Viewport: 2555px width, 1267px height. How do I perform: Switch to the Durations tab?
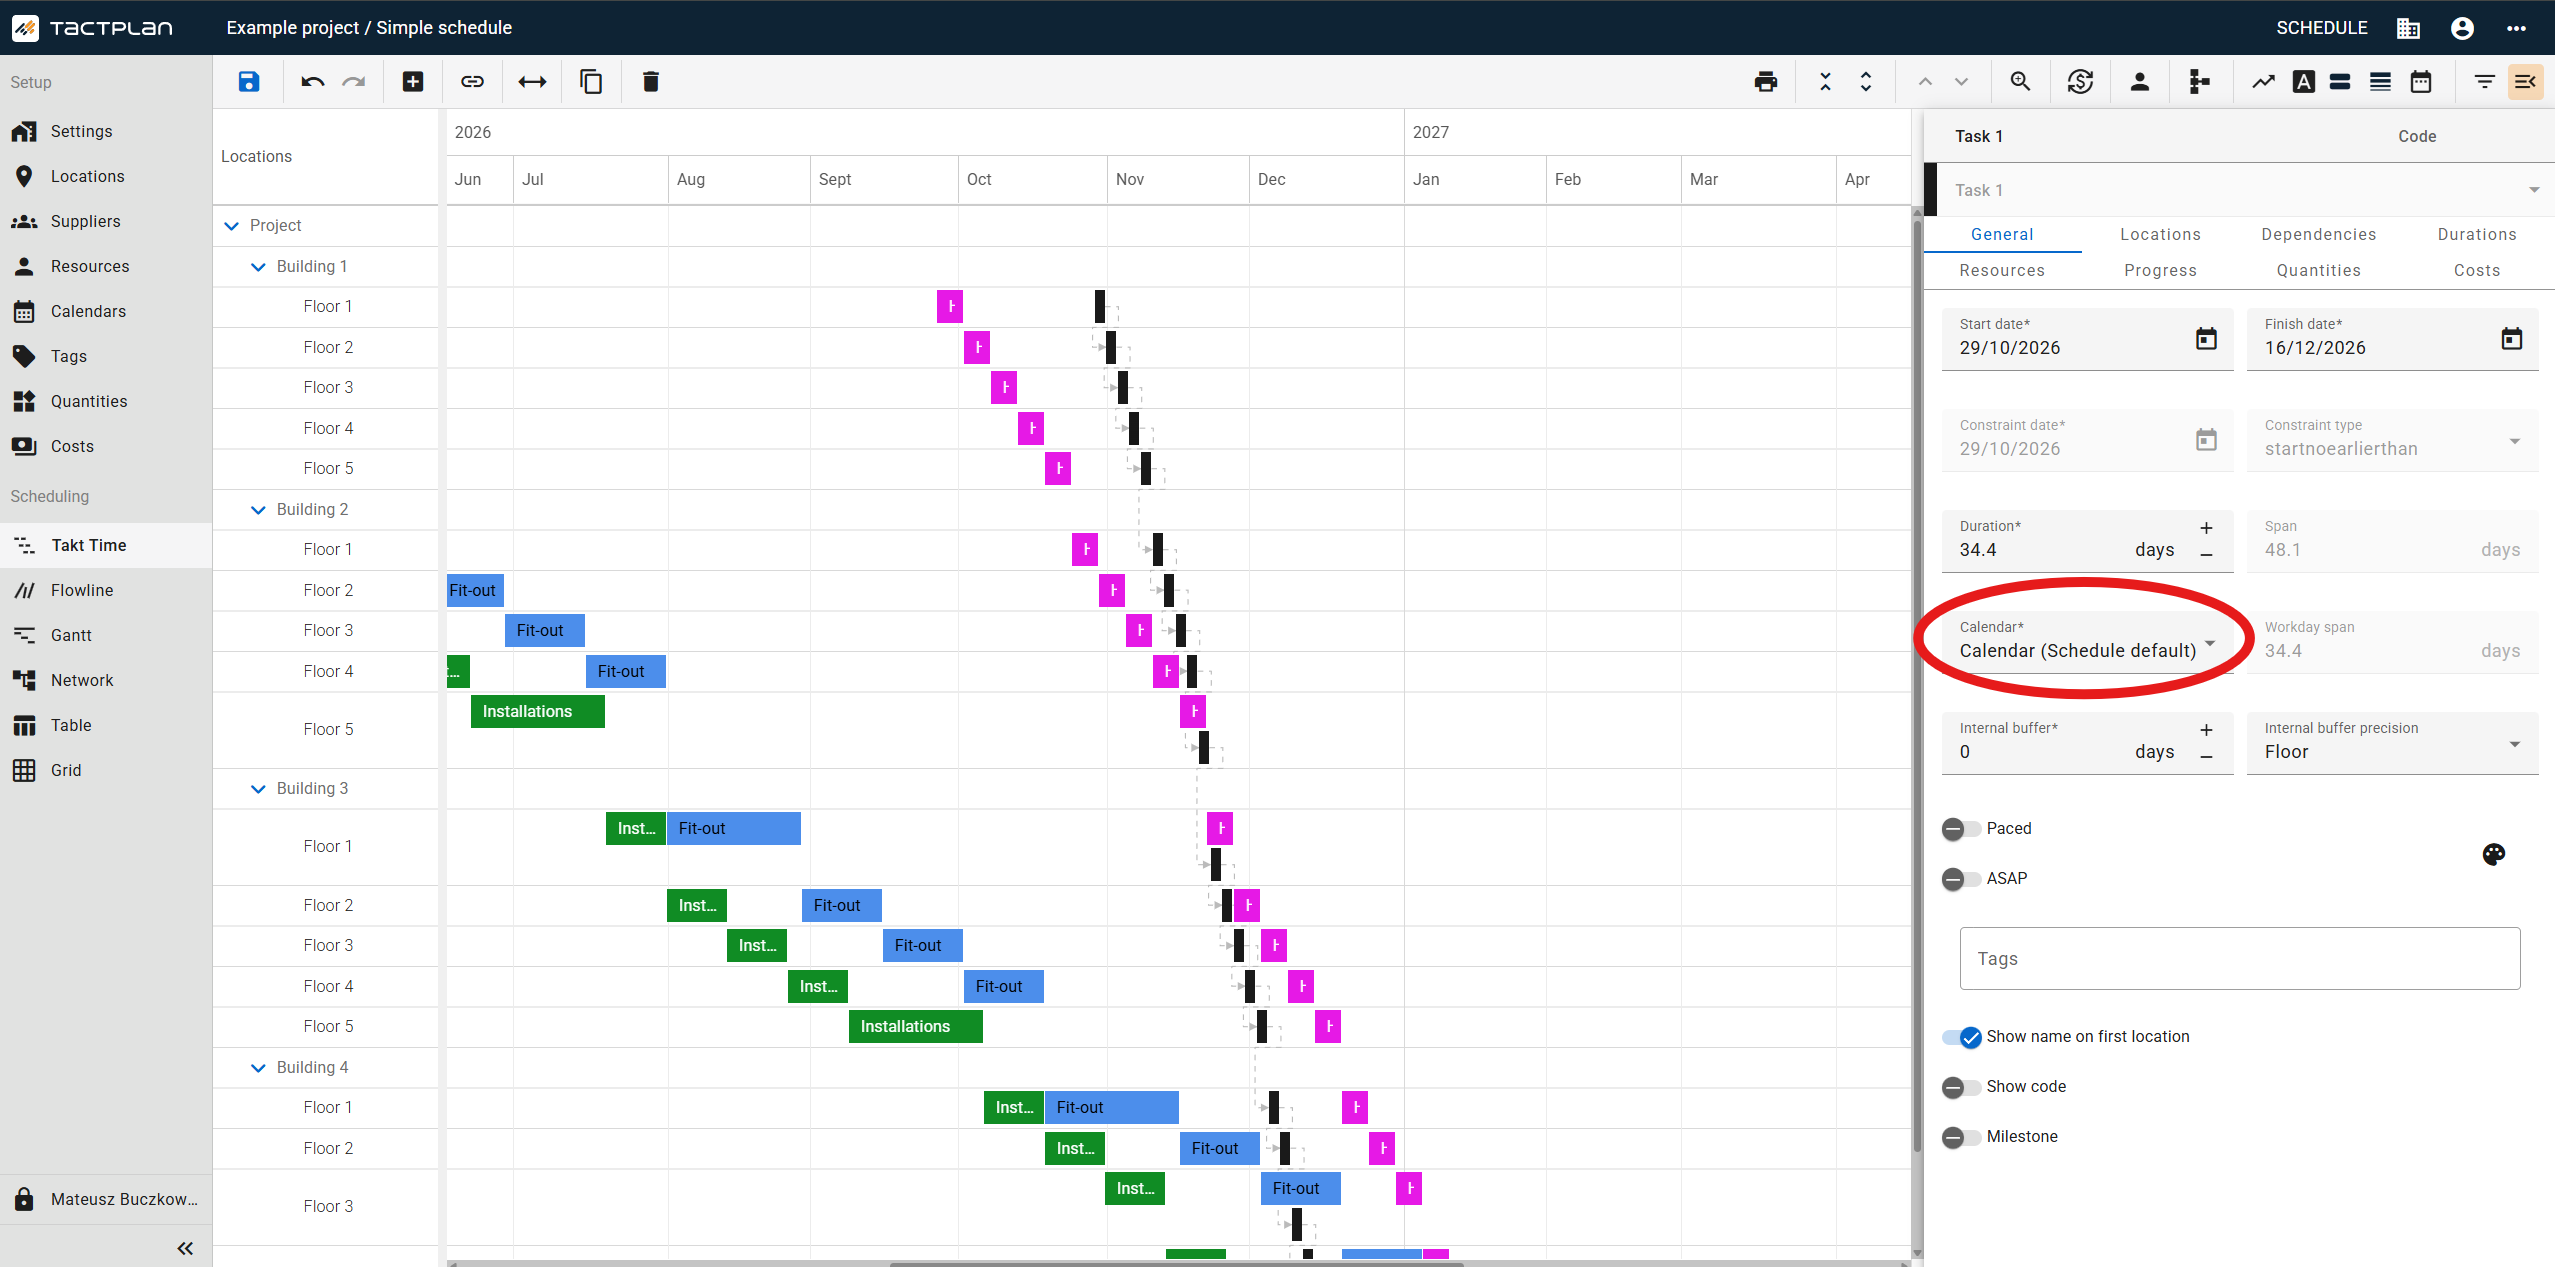(x=2477, y=234)
